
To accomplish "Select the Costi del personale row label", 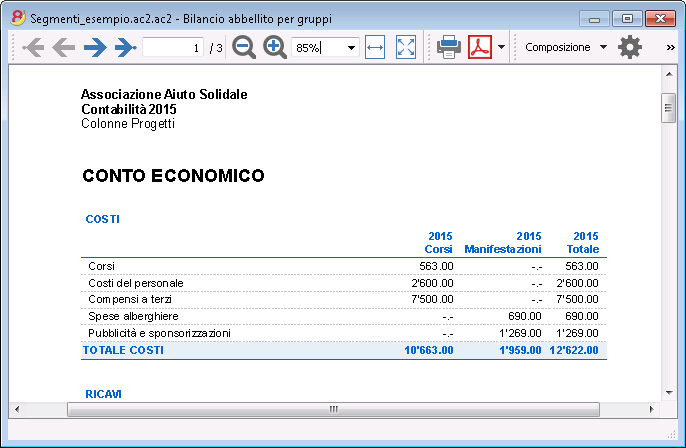I will click(x=136, y=283).
